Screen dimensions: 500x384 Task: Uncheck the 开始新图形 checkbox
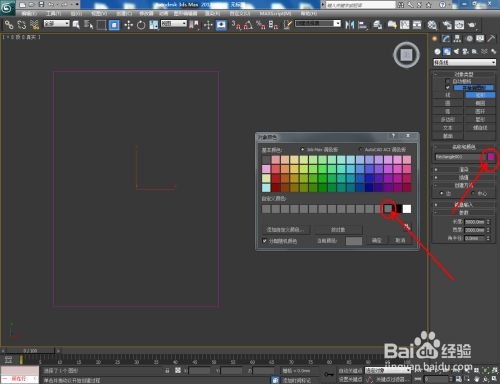448,88
